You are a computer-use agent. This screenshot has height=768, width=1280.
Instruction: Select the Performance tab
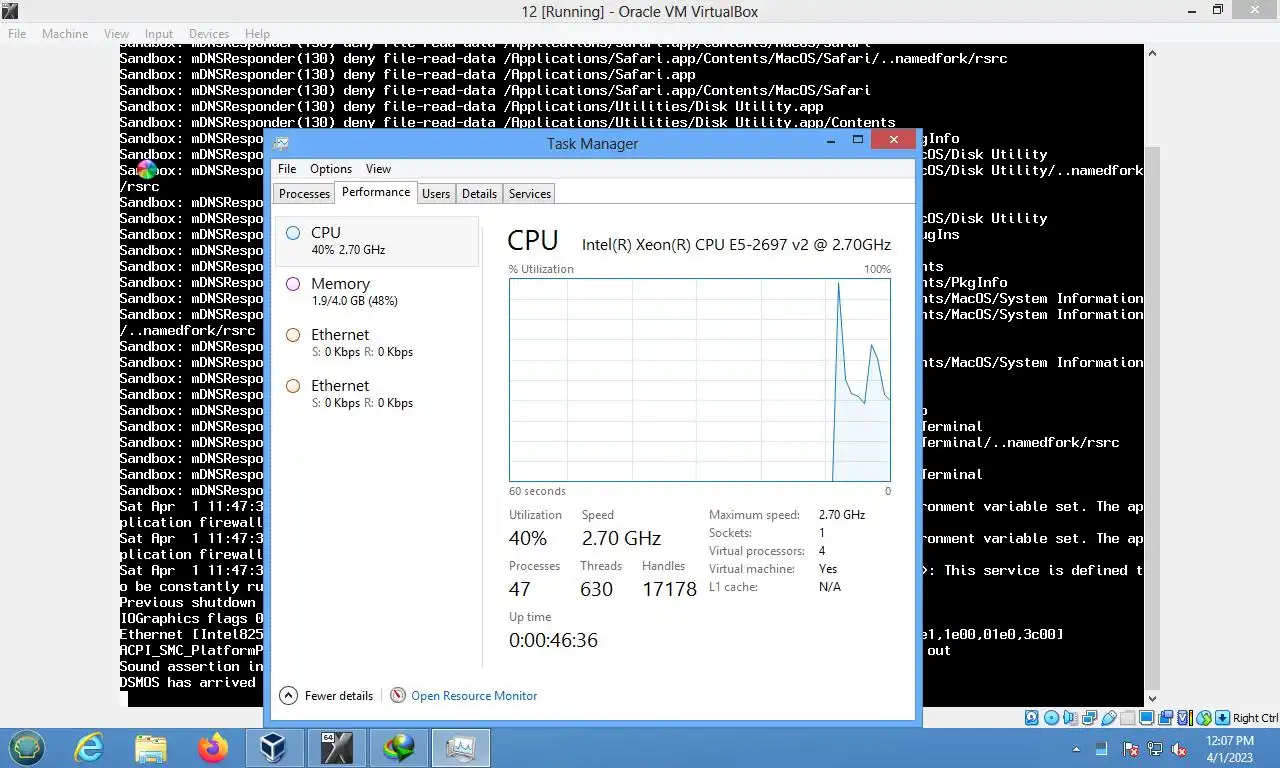pos(376,192)
